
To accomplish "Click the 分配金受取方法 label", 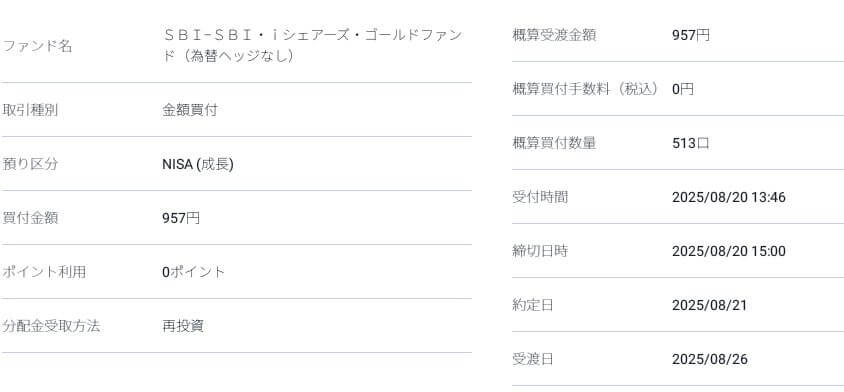I will click(x=51, y=326).
